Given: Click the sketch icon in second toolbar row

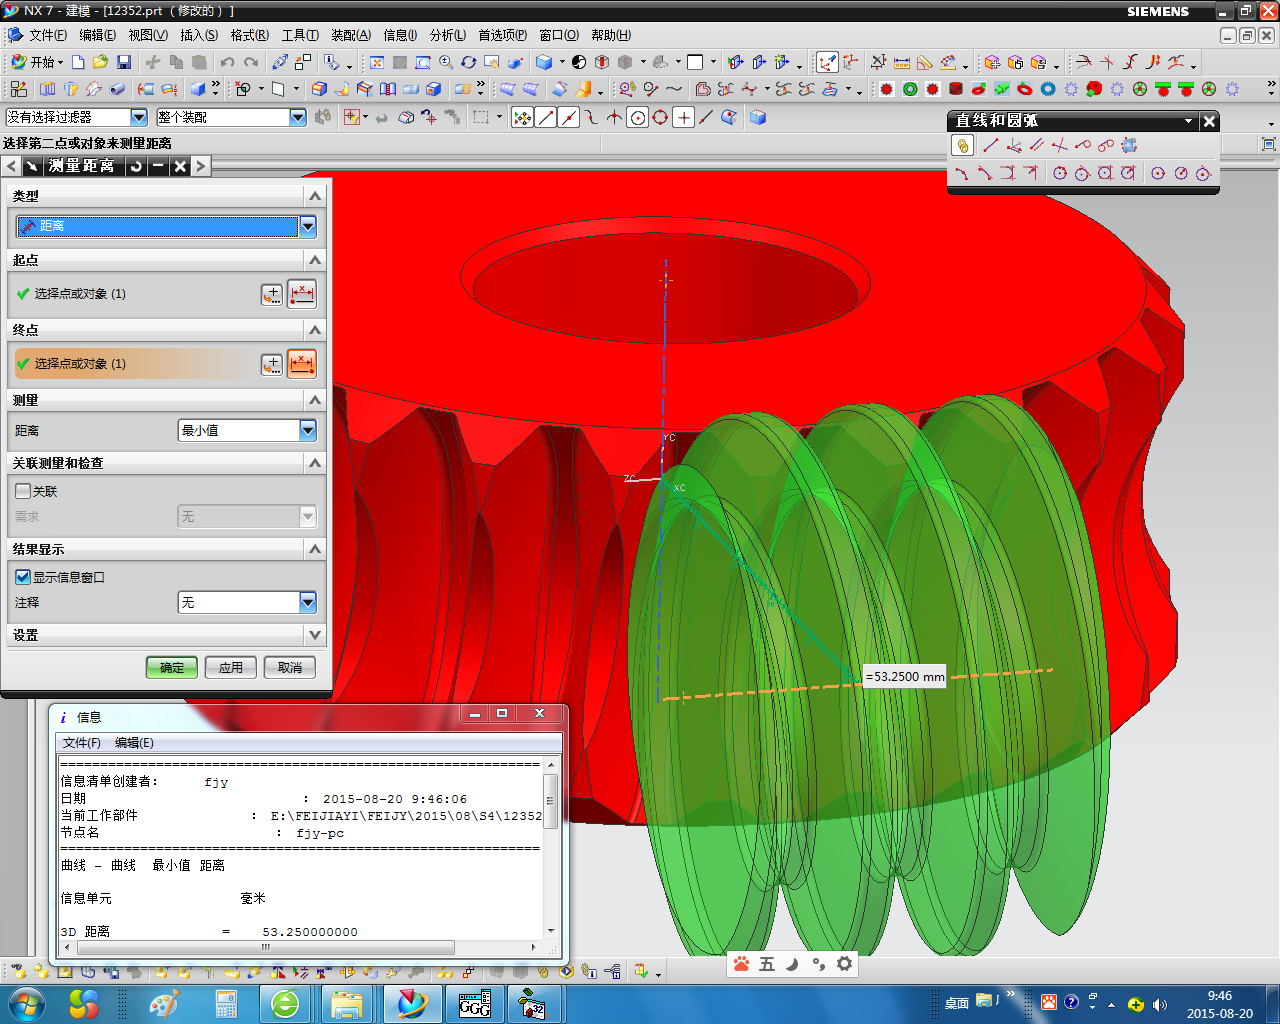Looking at the screenshot, I should [x=19, y=89].
